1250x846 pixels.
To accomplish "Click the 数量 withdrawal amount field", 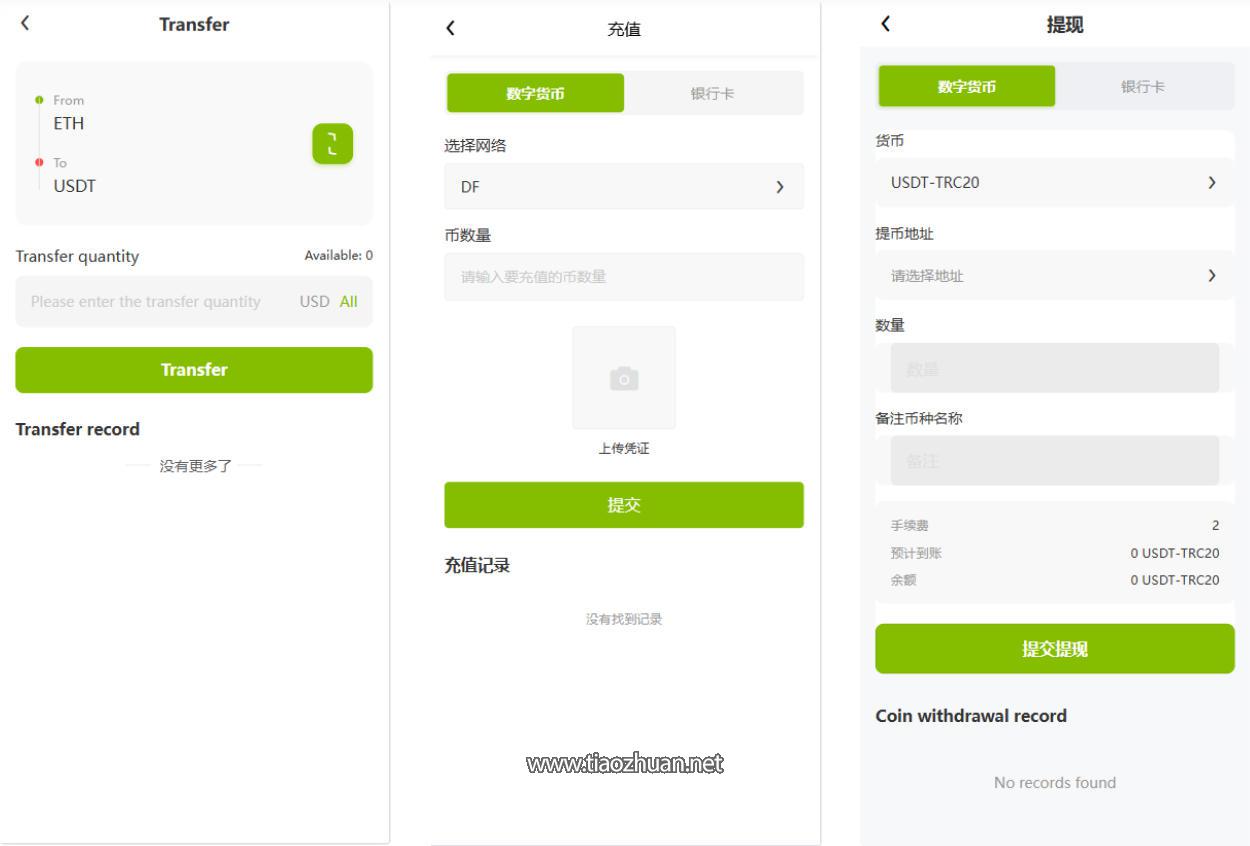I will tap(1054, 369).
